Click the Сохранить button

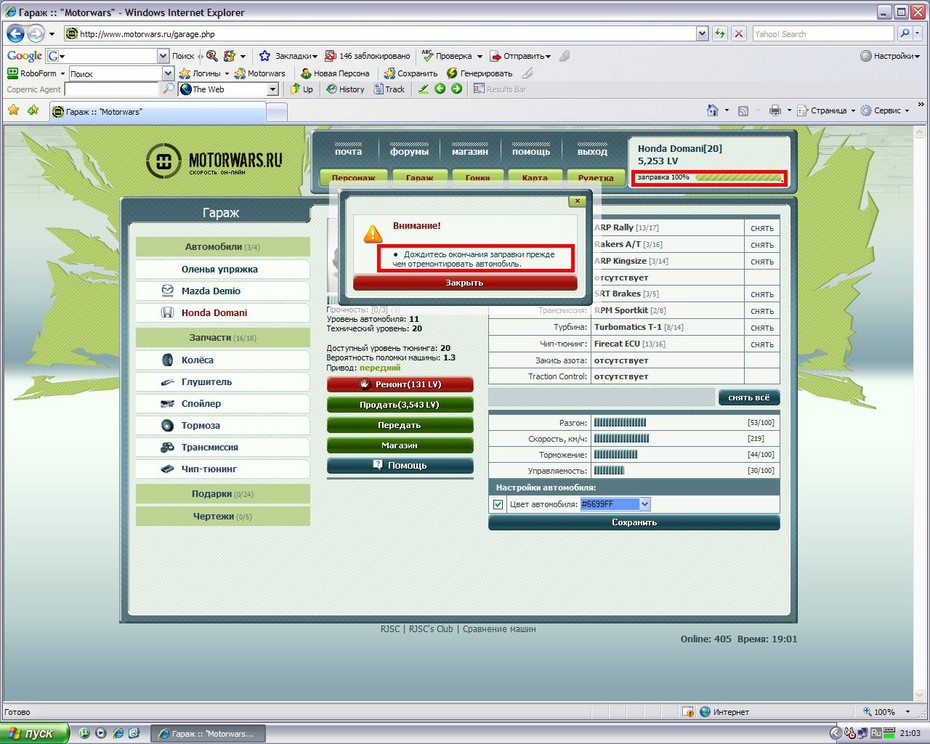634,522
